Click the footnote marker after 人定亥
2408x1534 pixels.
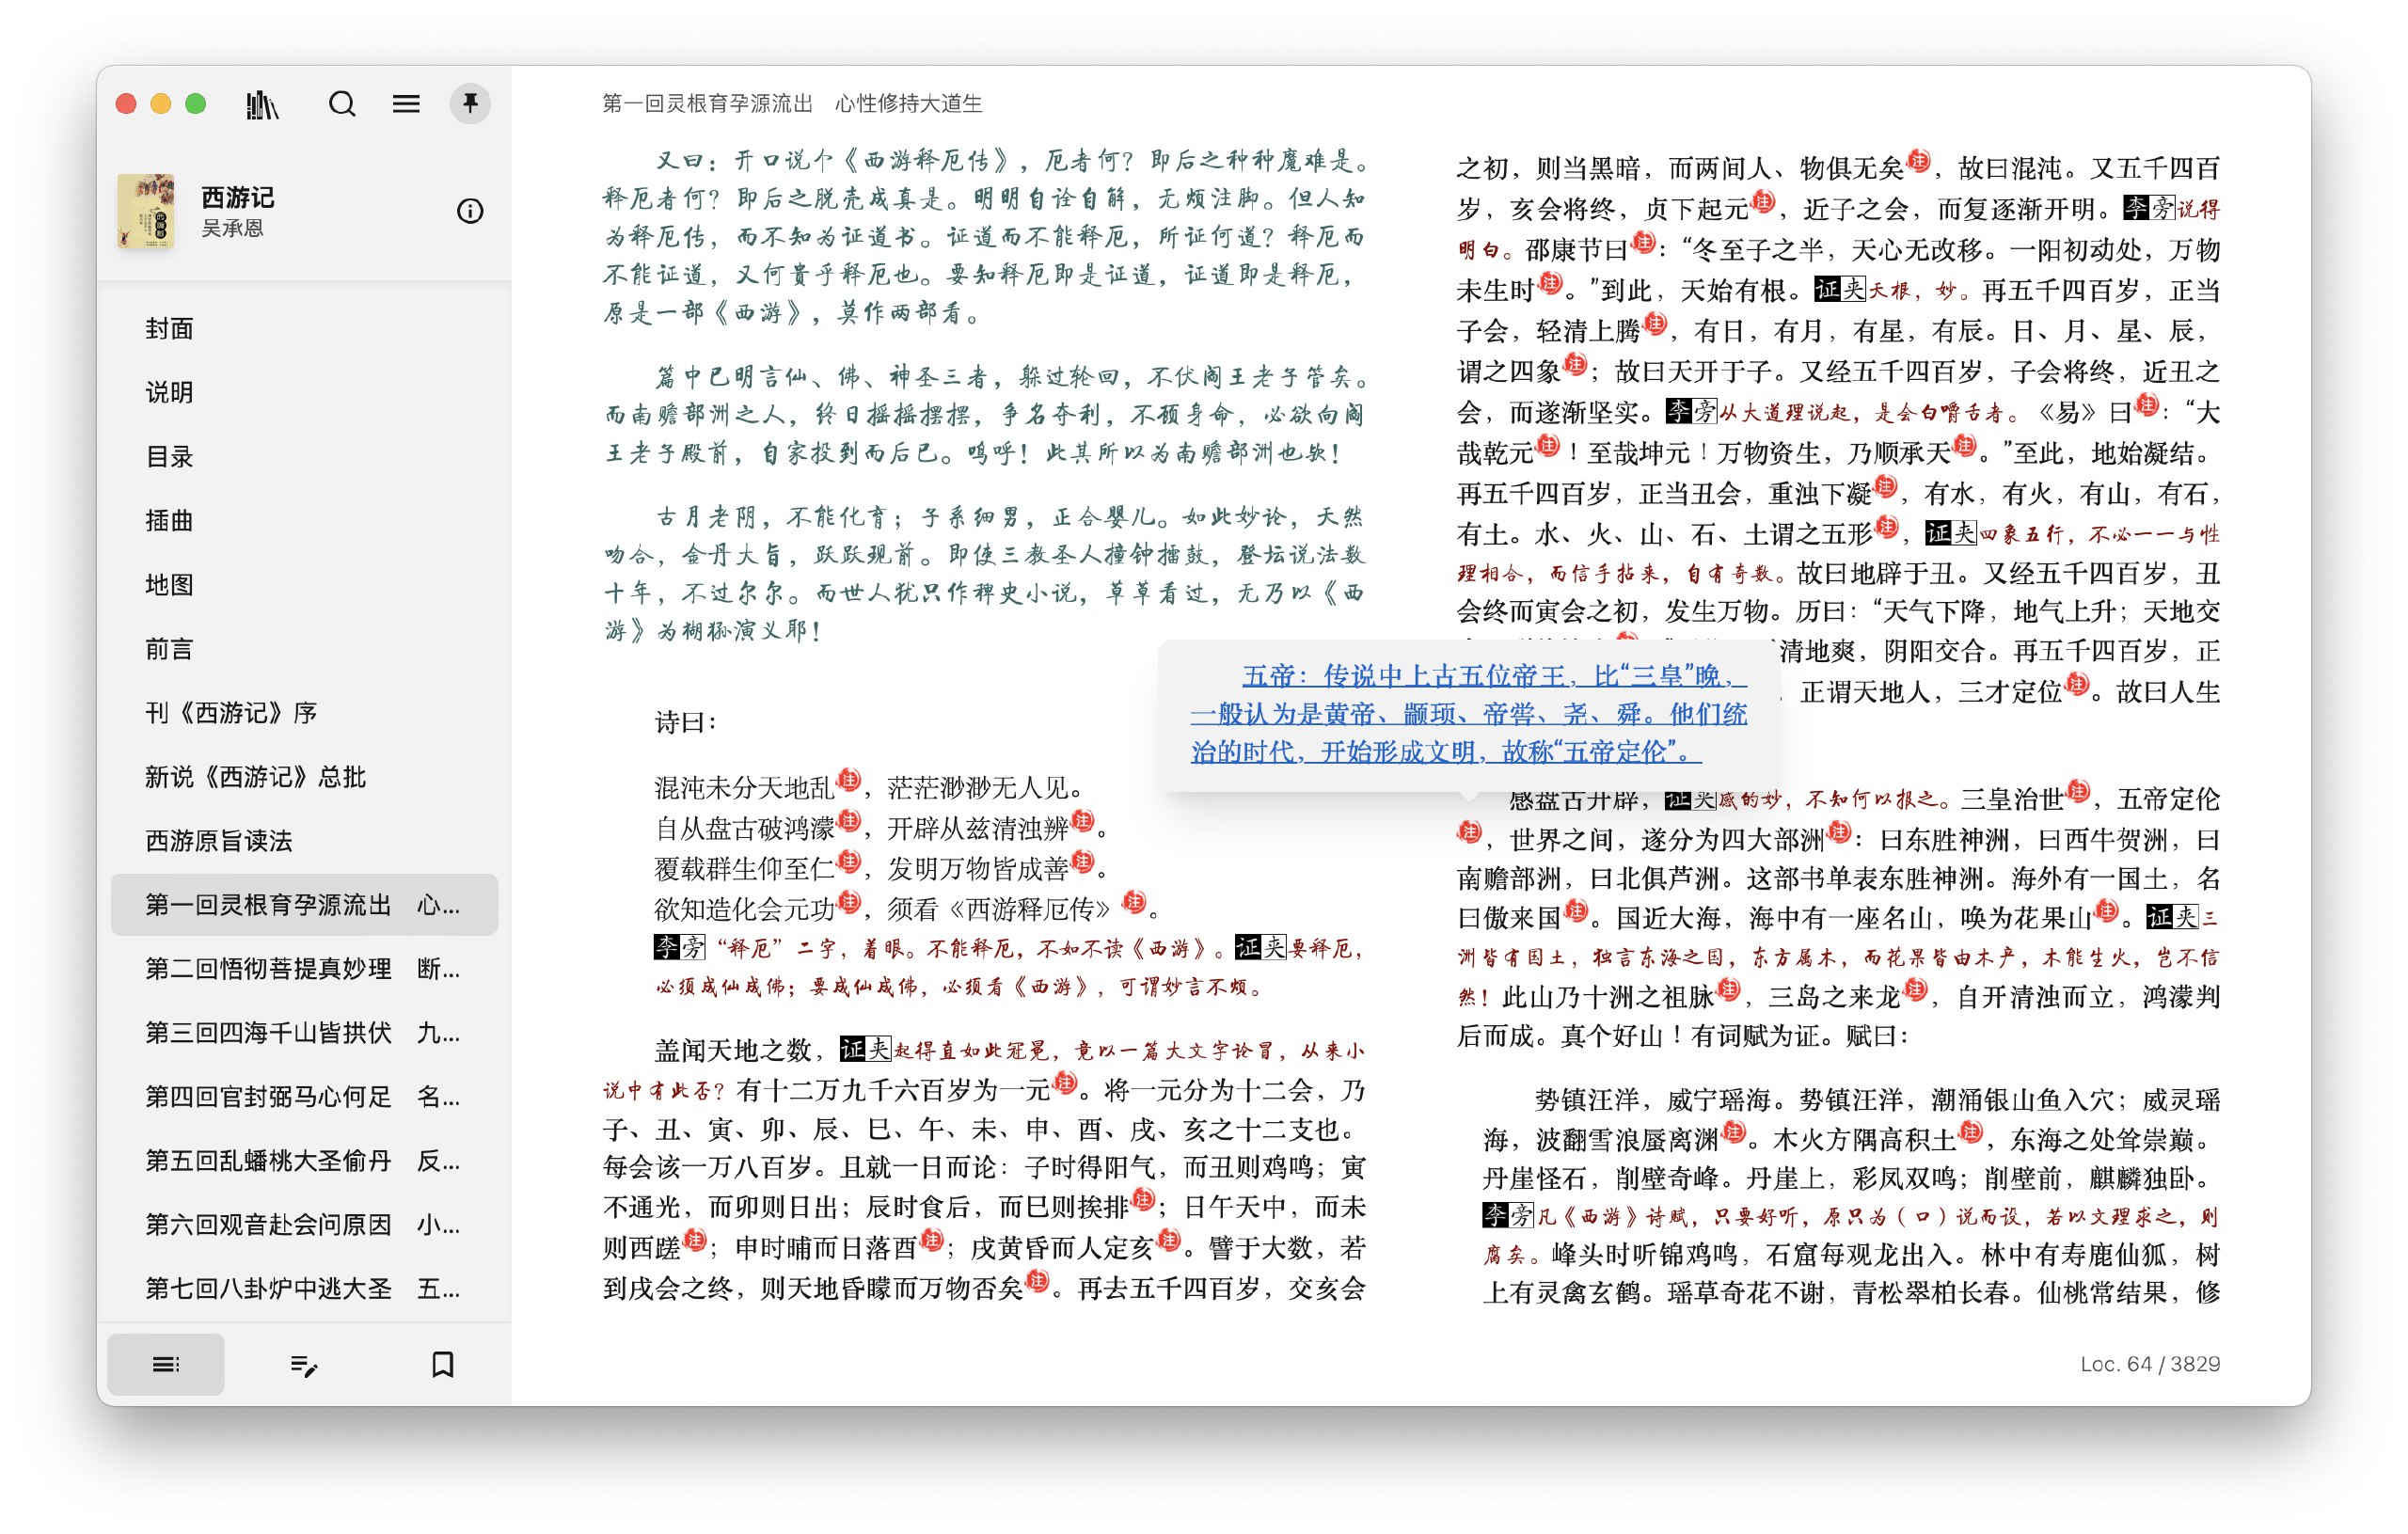tap(1169, 1239)
